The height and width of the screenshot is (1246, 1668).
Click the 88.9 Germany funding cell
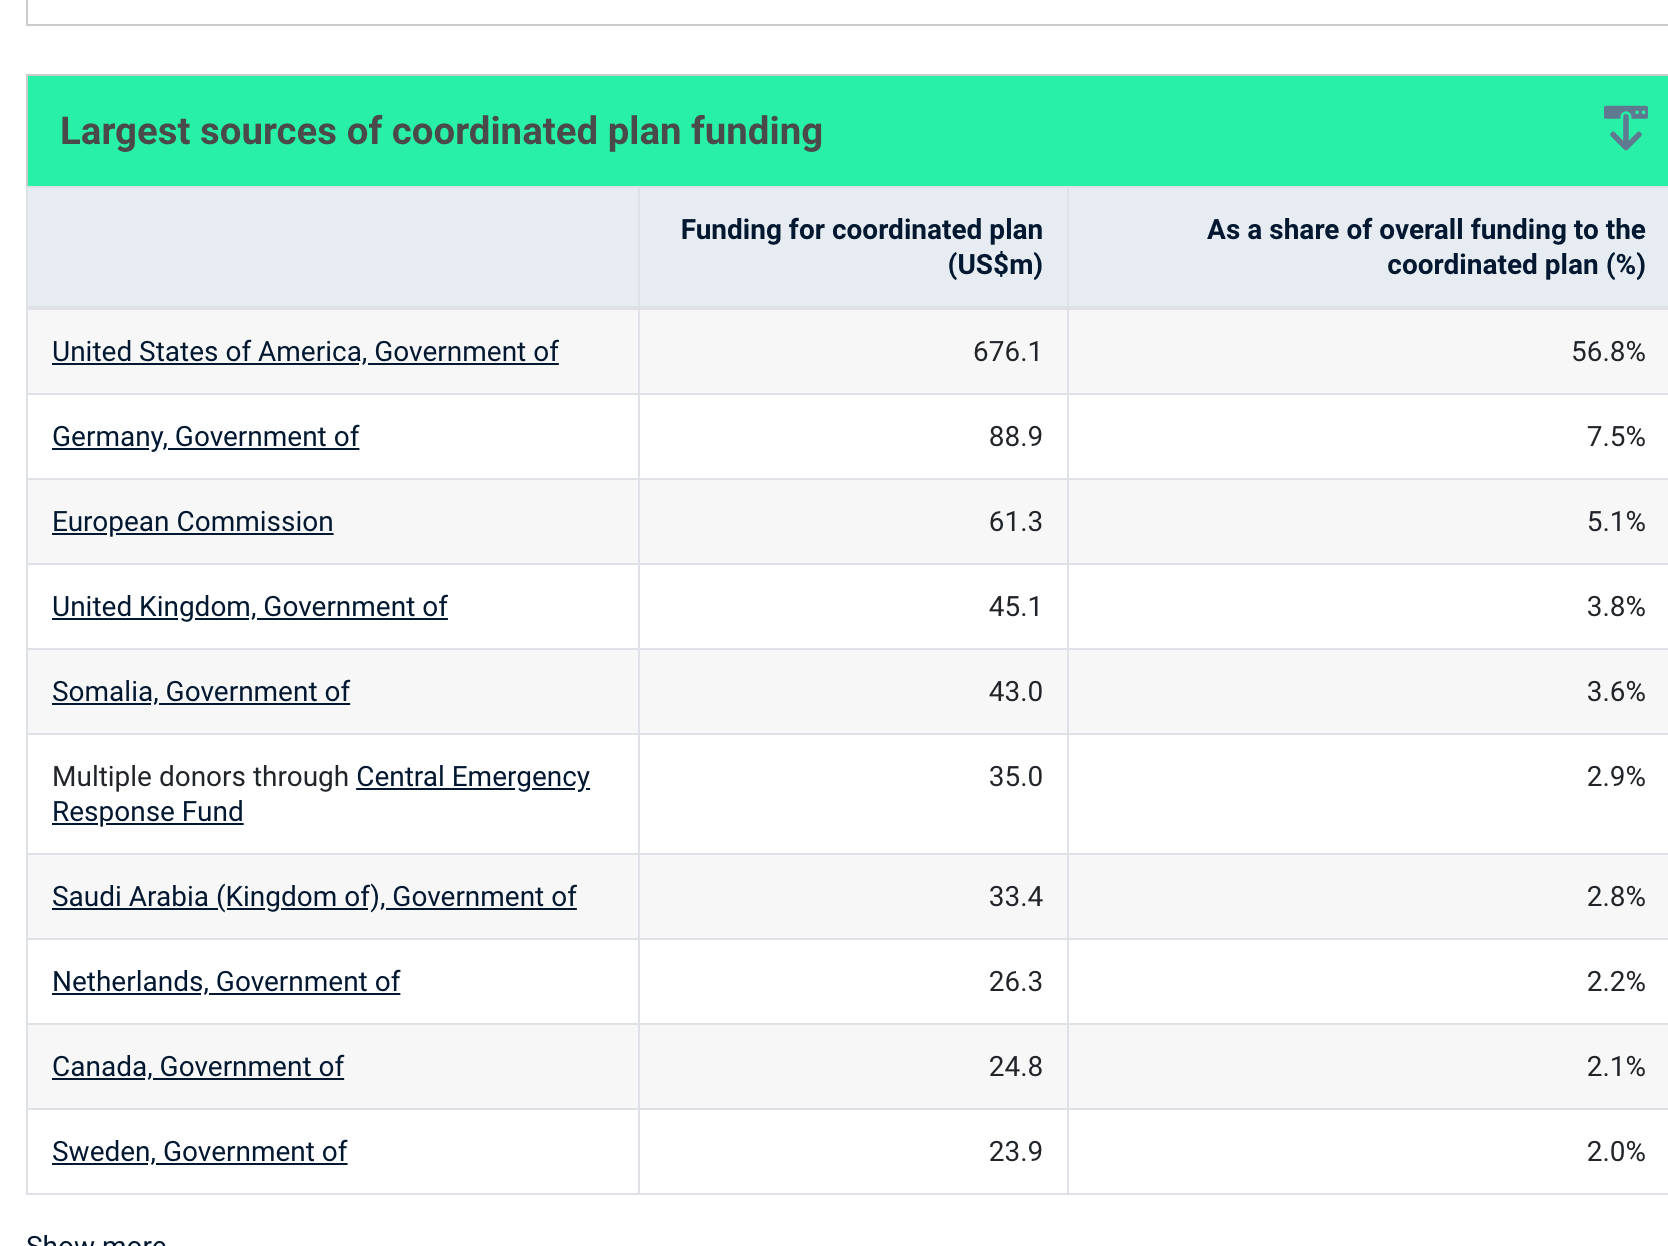(x=1014, y=437)
